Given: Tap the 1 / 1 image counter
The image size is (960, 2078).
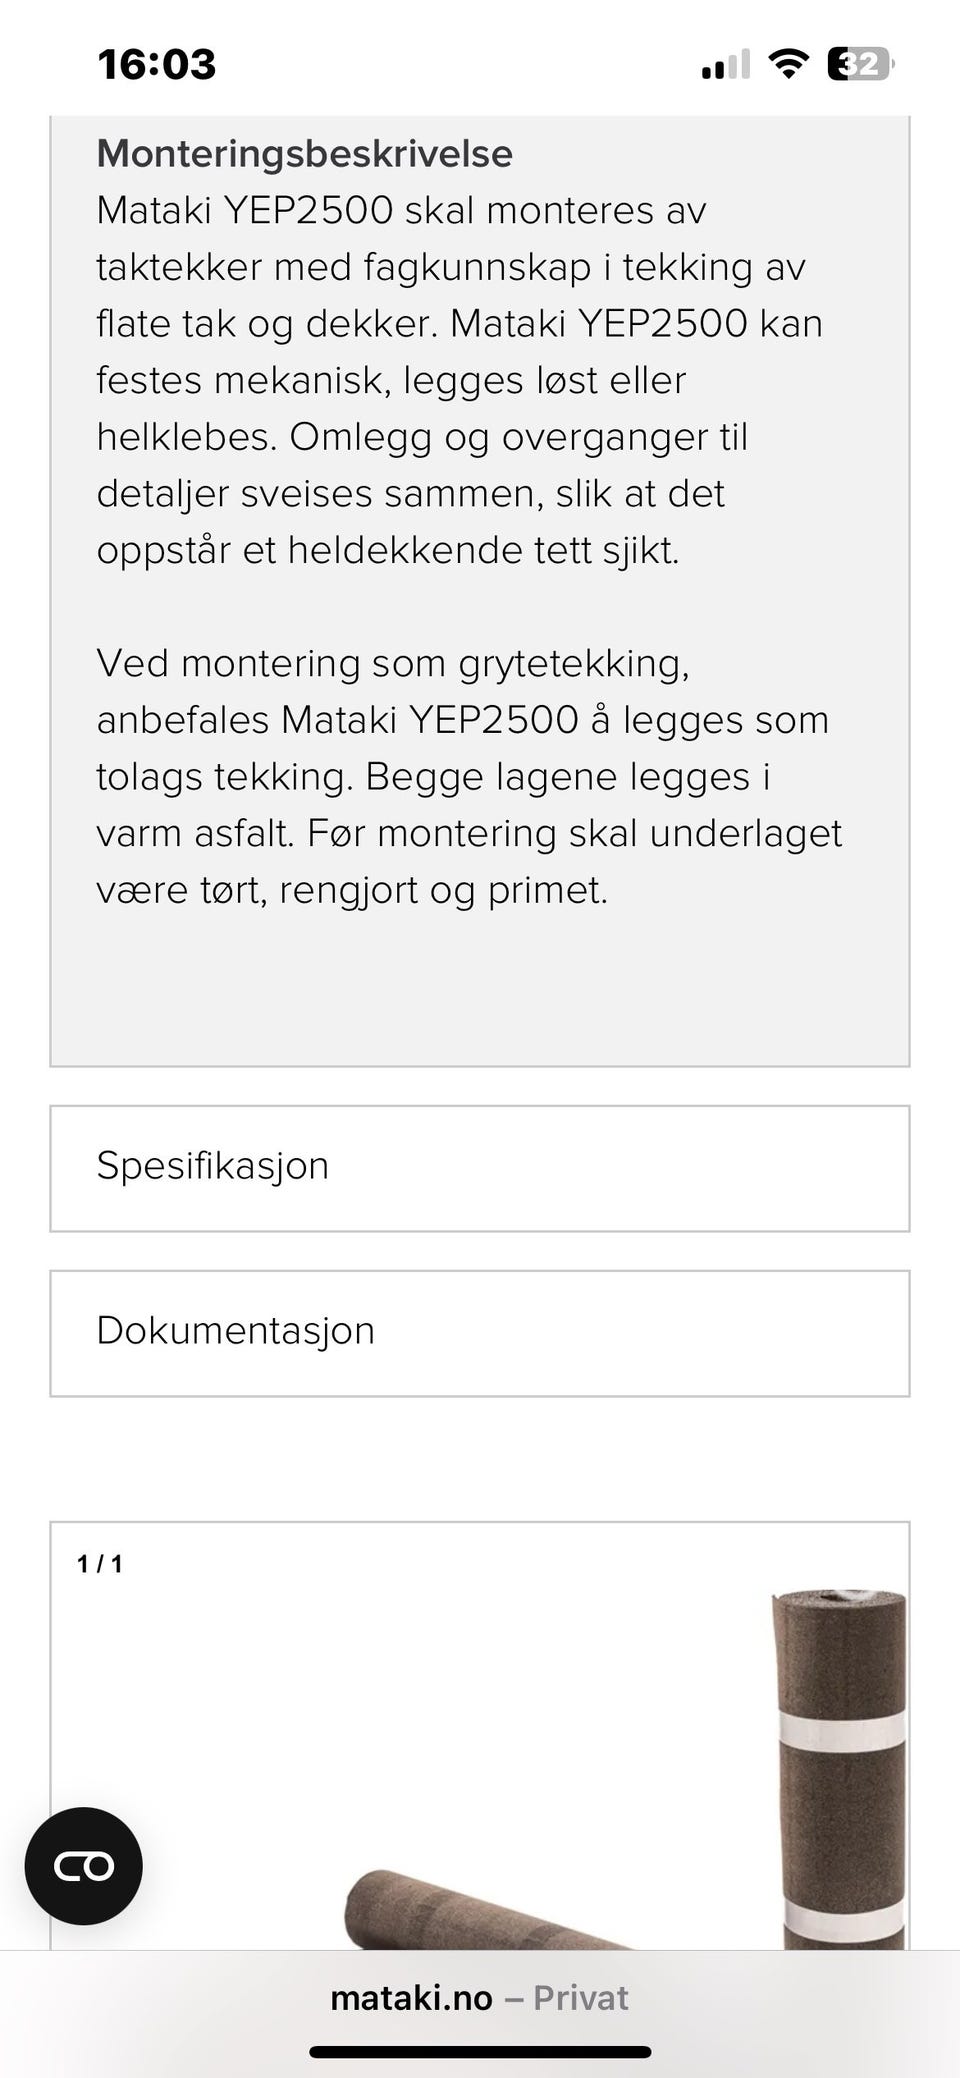Looking at the screenshot, I should coord(100,1564).
